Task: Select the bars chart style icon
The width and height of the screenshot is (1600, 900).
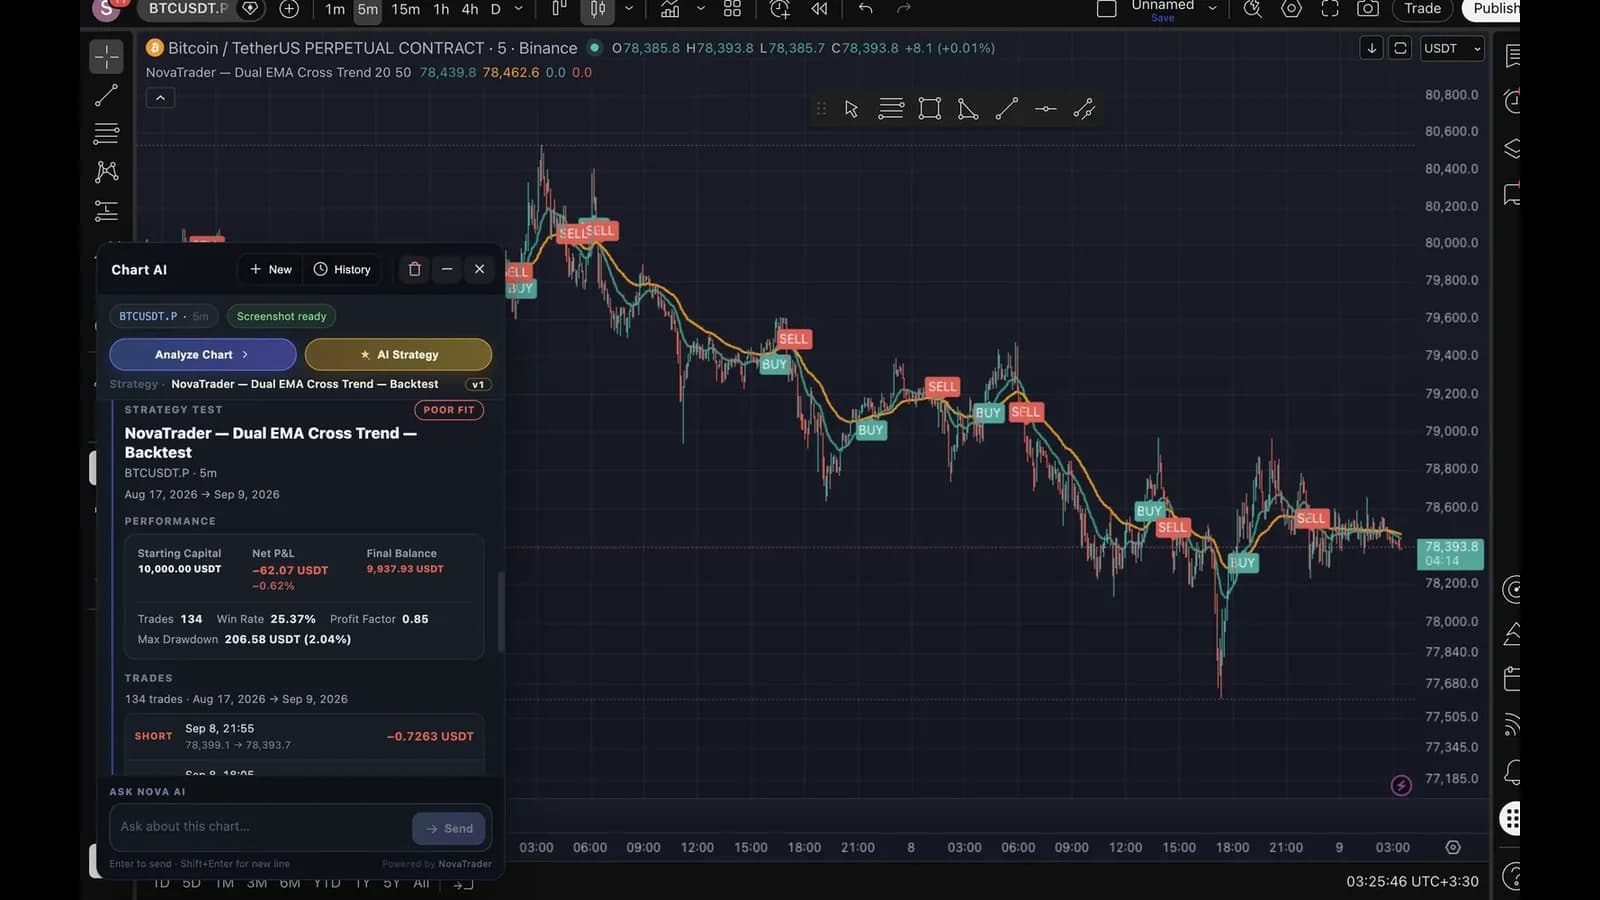Action: (x=559, y=9)
